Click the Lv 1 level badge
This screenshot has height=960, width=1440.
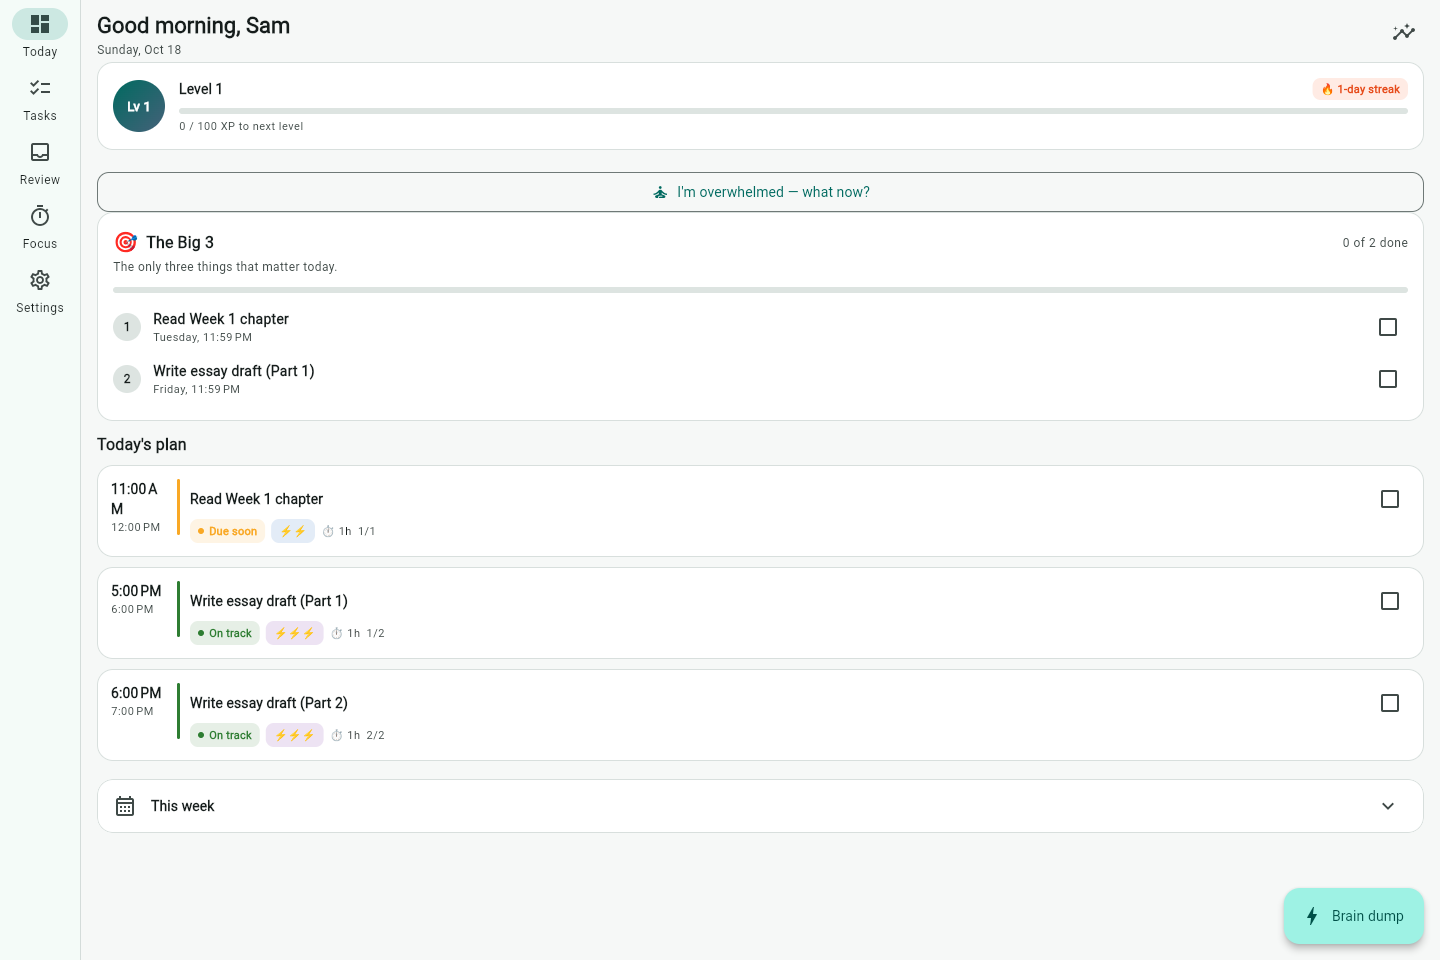coord(139,106)
